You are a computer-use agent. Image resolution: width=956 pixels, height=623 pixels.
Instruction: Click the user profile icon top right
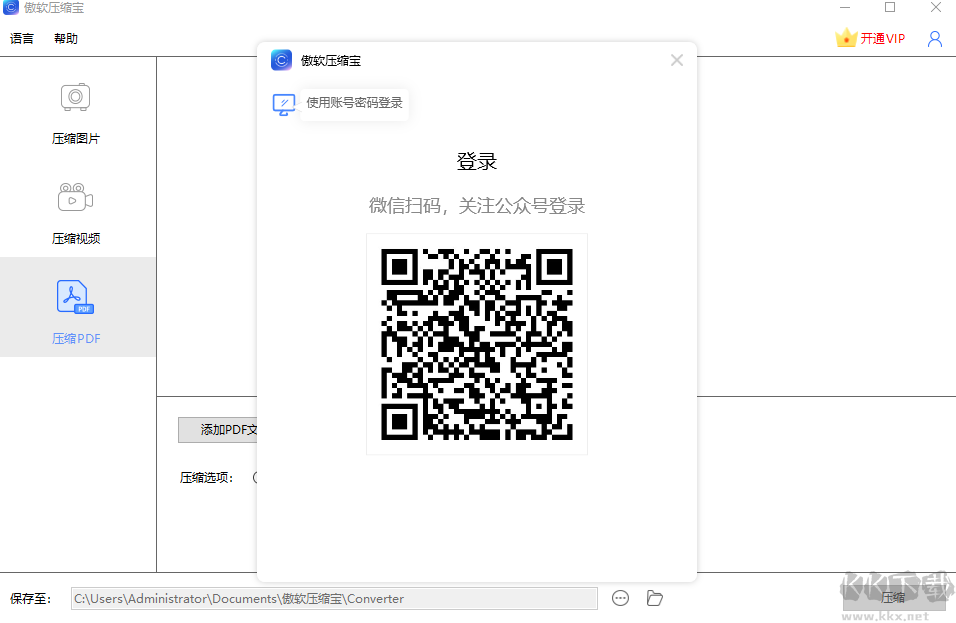(x=934, y=38)
